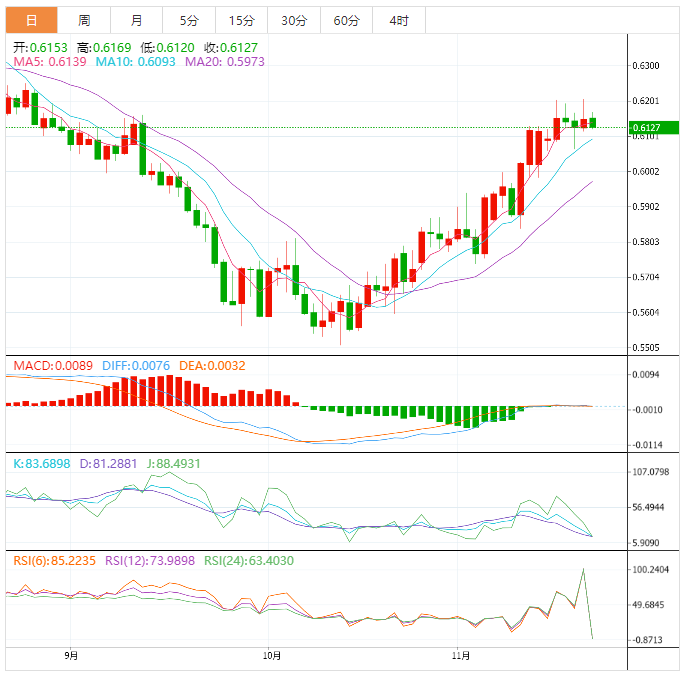Switch to the 月 monthly tab
The image size is (684, 685).
tap(136, 20)
